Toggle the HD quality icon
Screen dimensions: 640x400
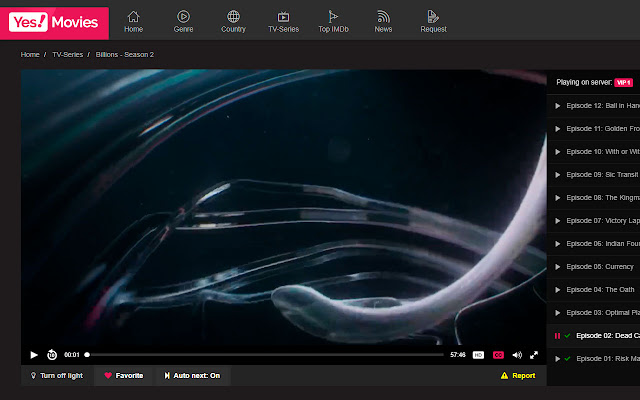tap(478, 355)
